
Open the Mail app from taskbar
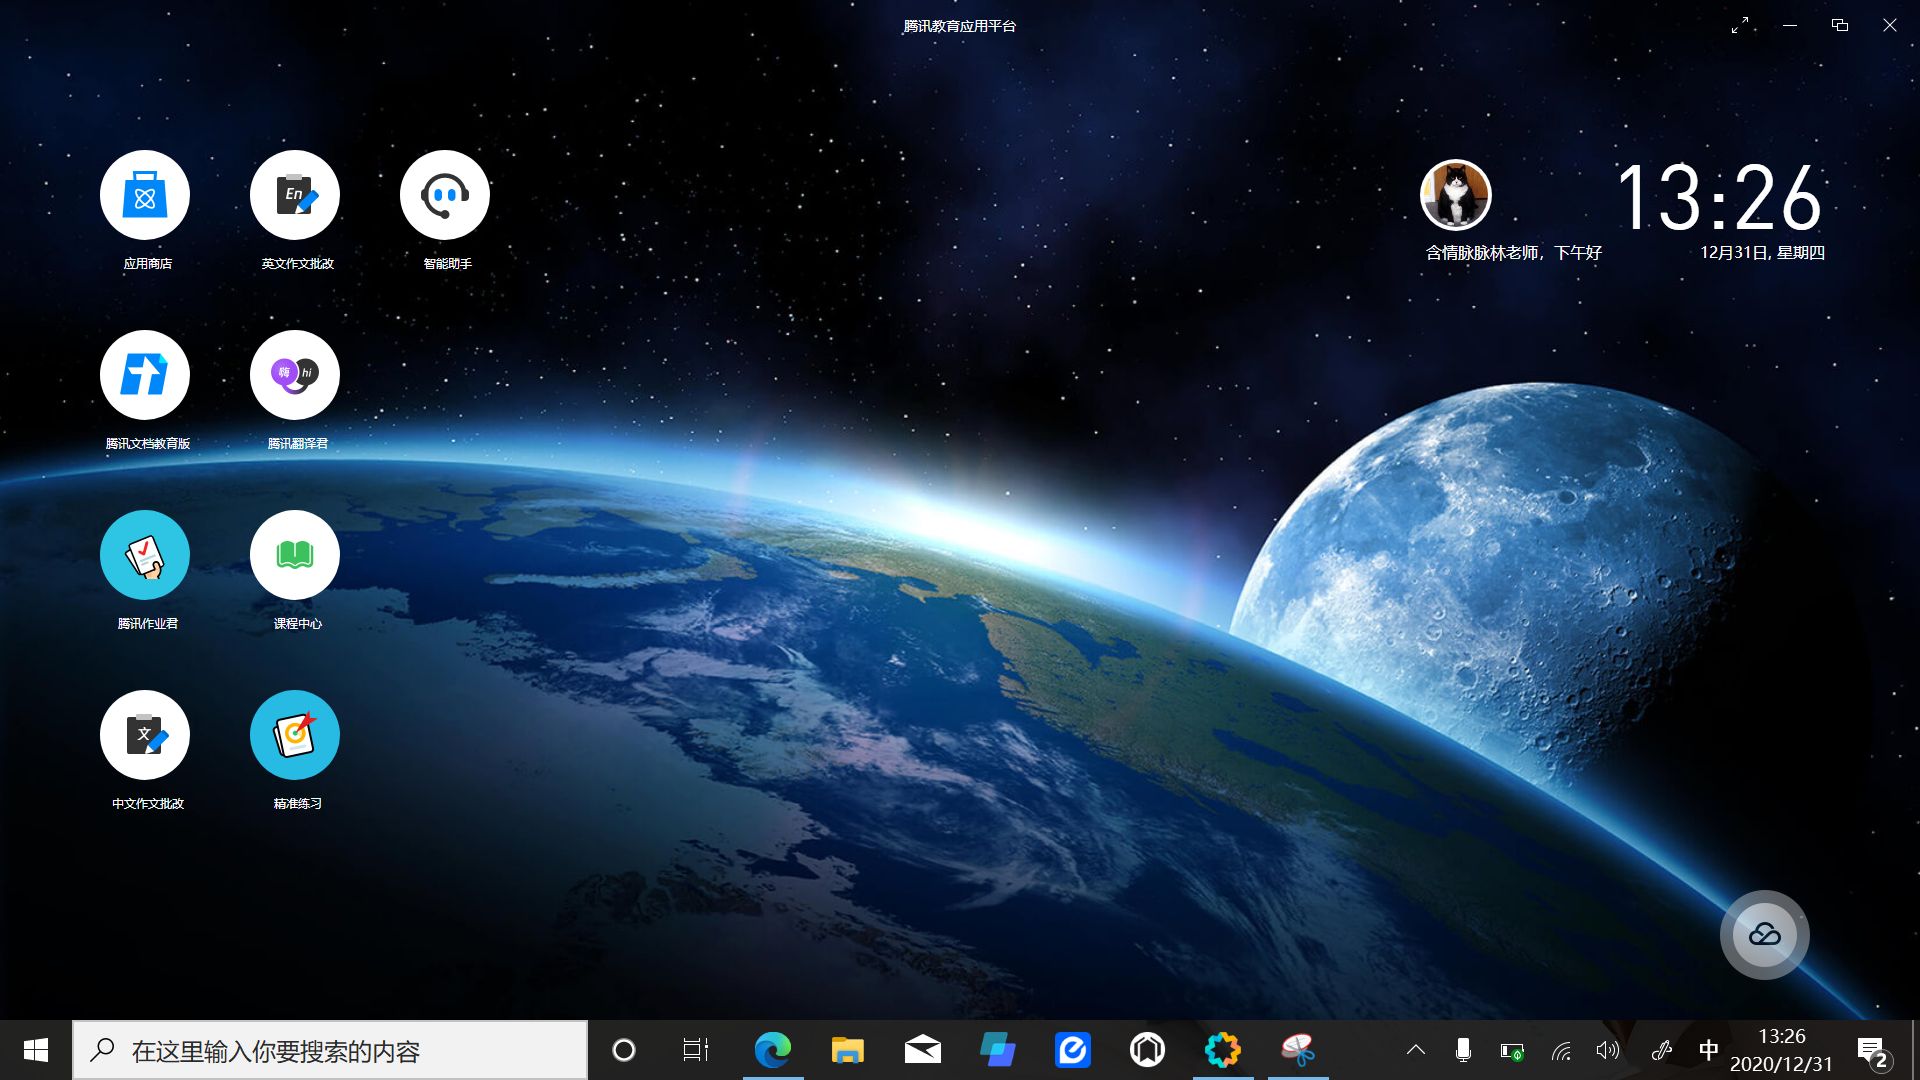tap(922, 1050)
